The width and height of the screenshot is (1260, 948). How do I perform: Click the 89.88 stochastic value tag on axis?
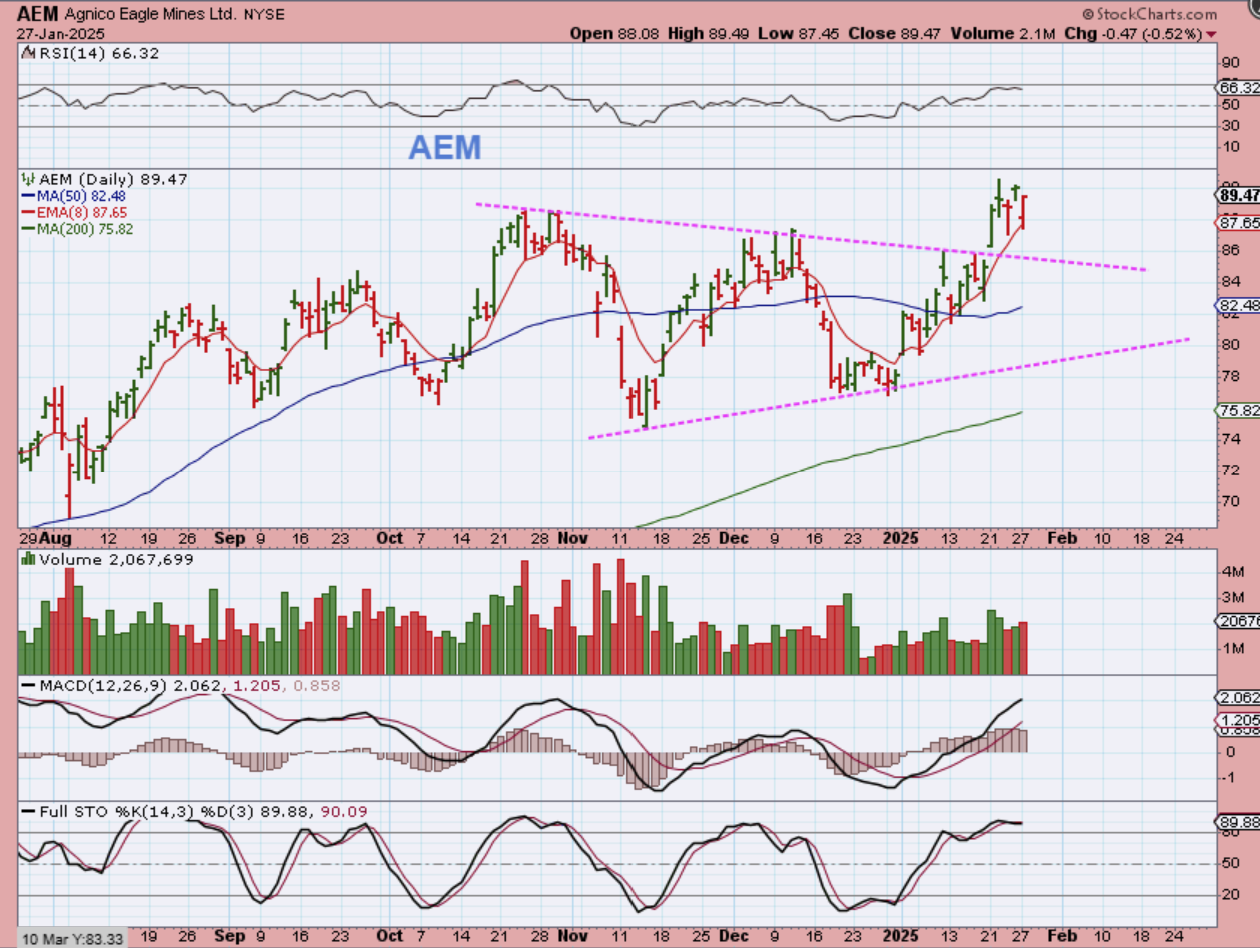(x=1236, y=822)
